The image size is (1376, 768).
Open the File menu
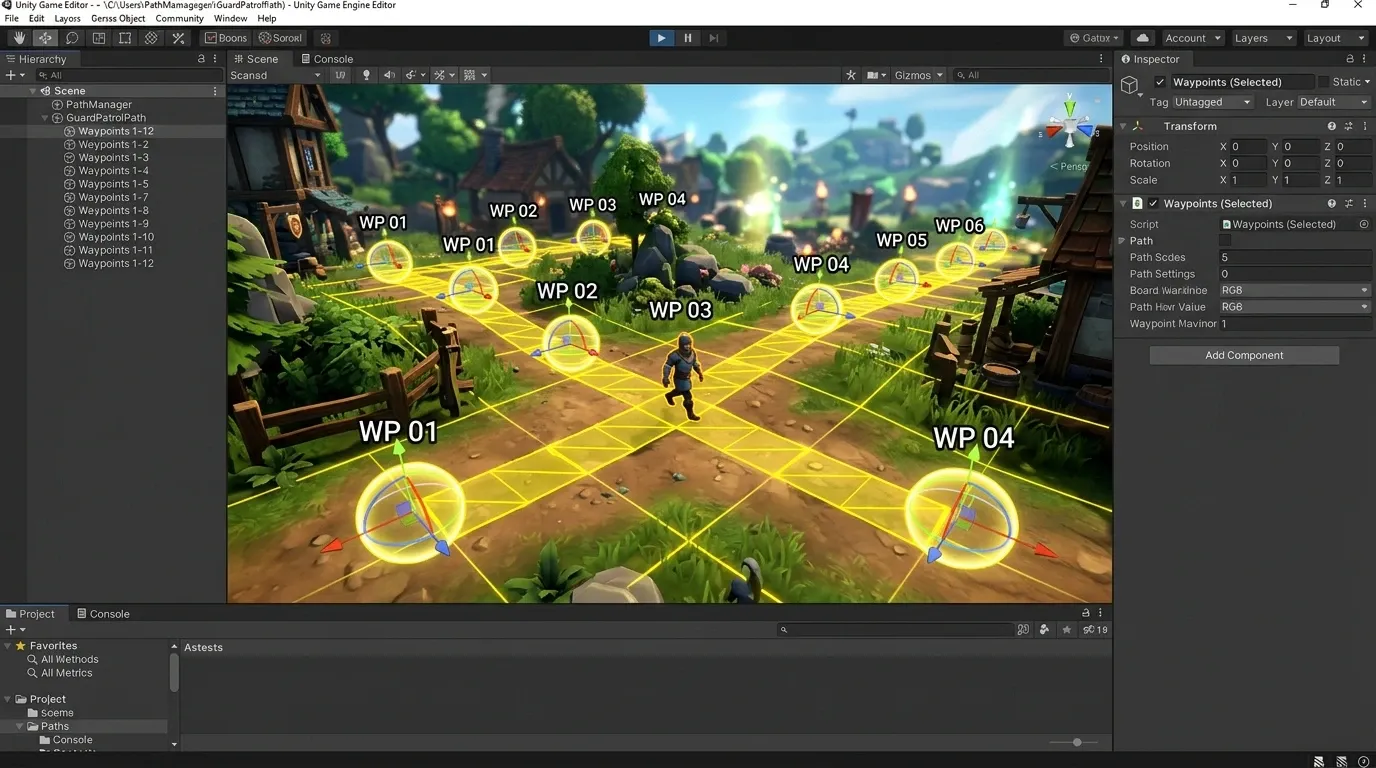[x=12, y=18]
